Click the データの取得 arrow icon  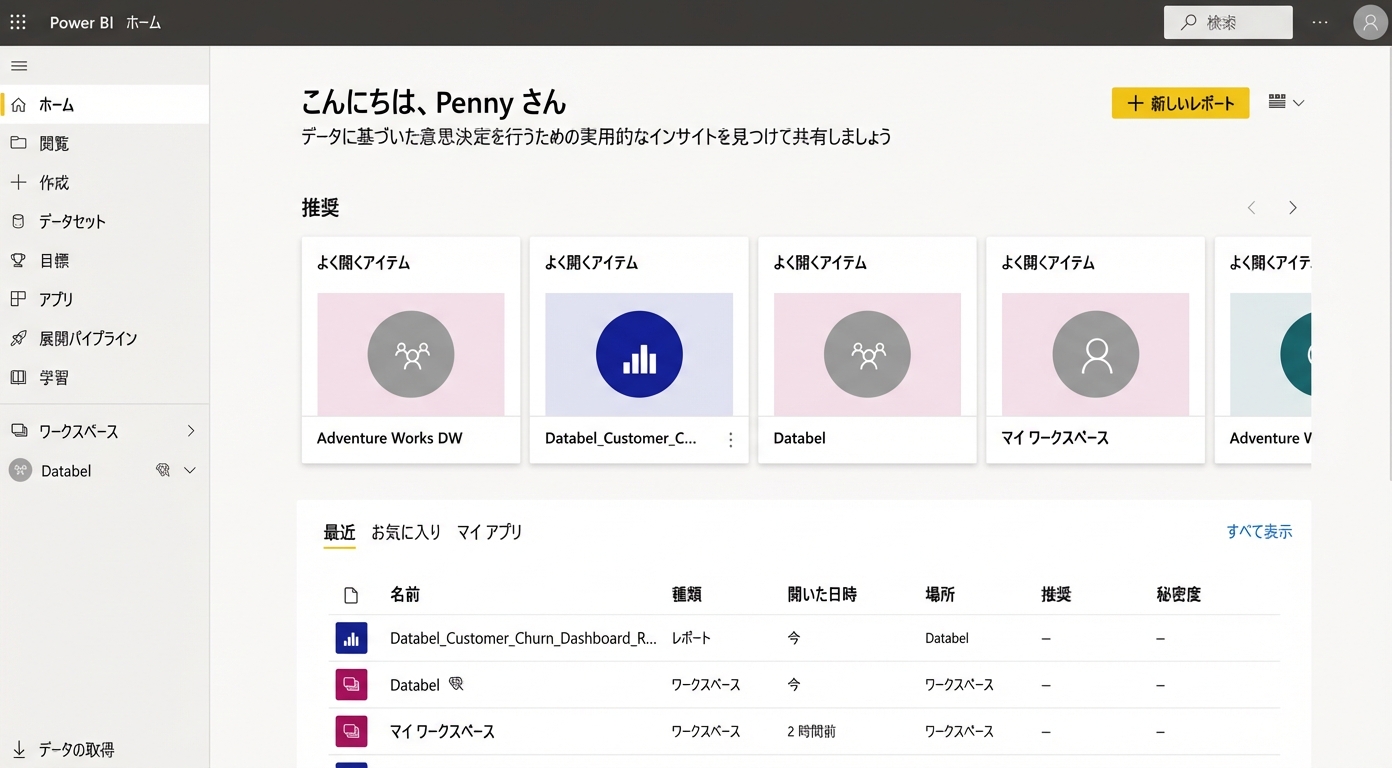click(18, 749)
